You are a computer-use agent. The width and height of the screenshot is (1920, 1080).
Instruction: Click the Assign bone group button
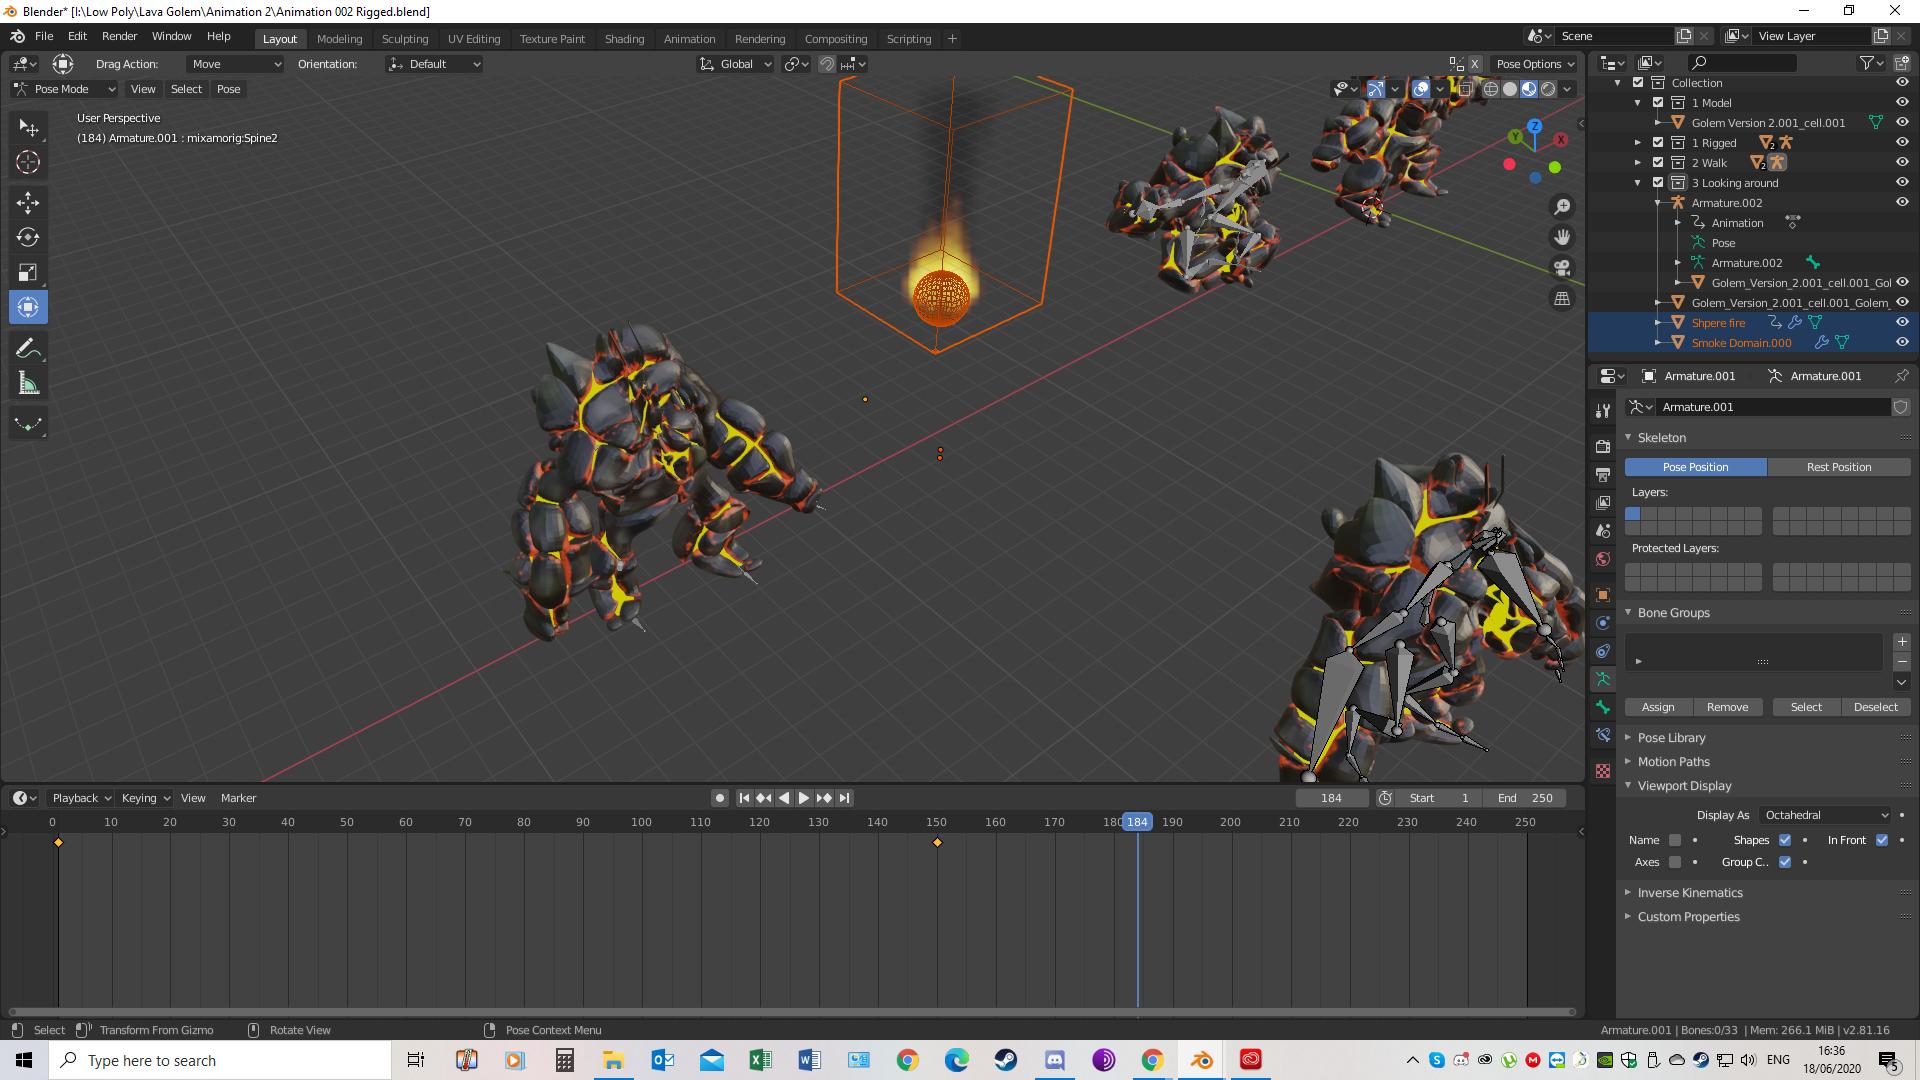point(1658,707)
